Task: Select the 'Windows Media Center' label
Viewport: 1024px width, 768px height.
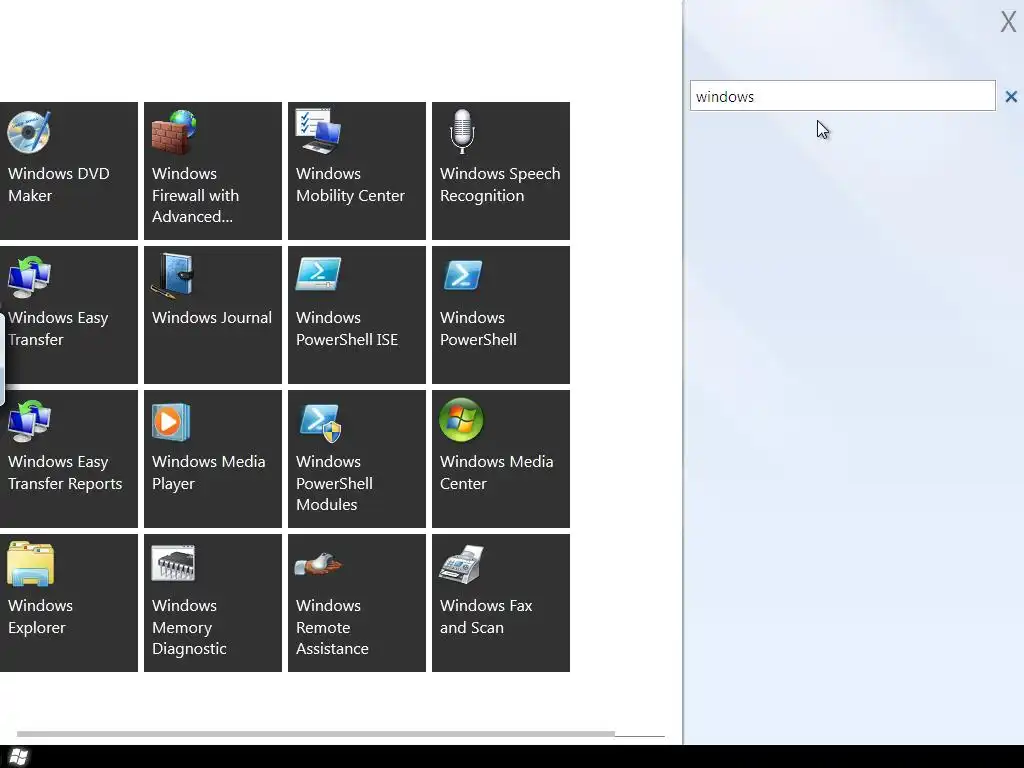Action: [496, 472]
